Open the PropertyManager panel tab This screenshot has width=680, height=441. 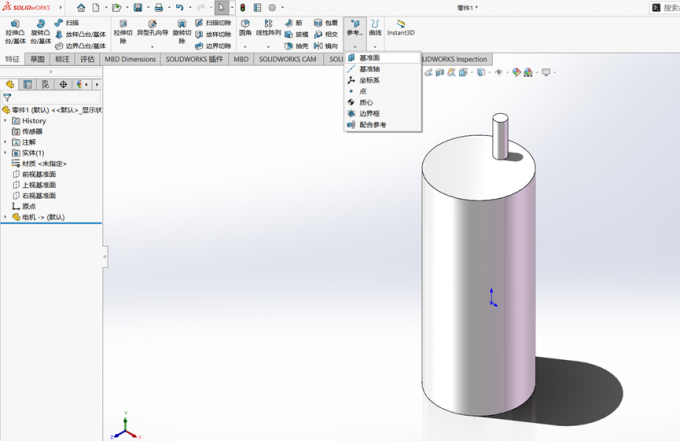coord(28,85)
